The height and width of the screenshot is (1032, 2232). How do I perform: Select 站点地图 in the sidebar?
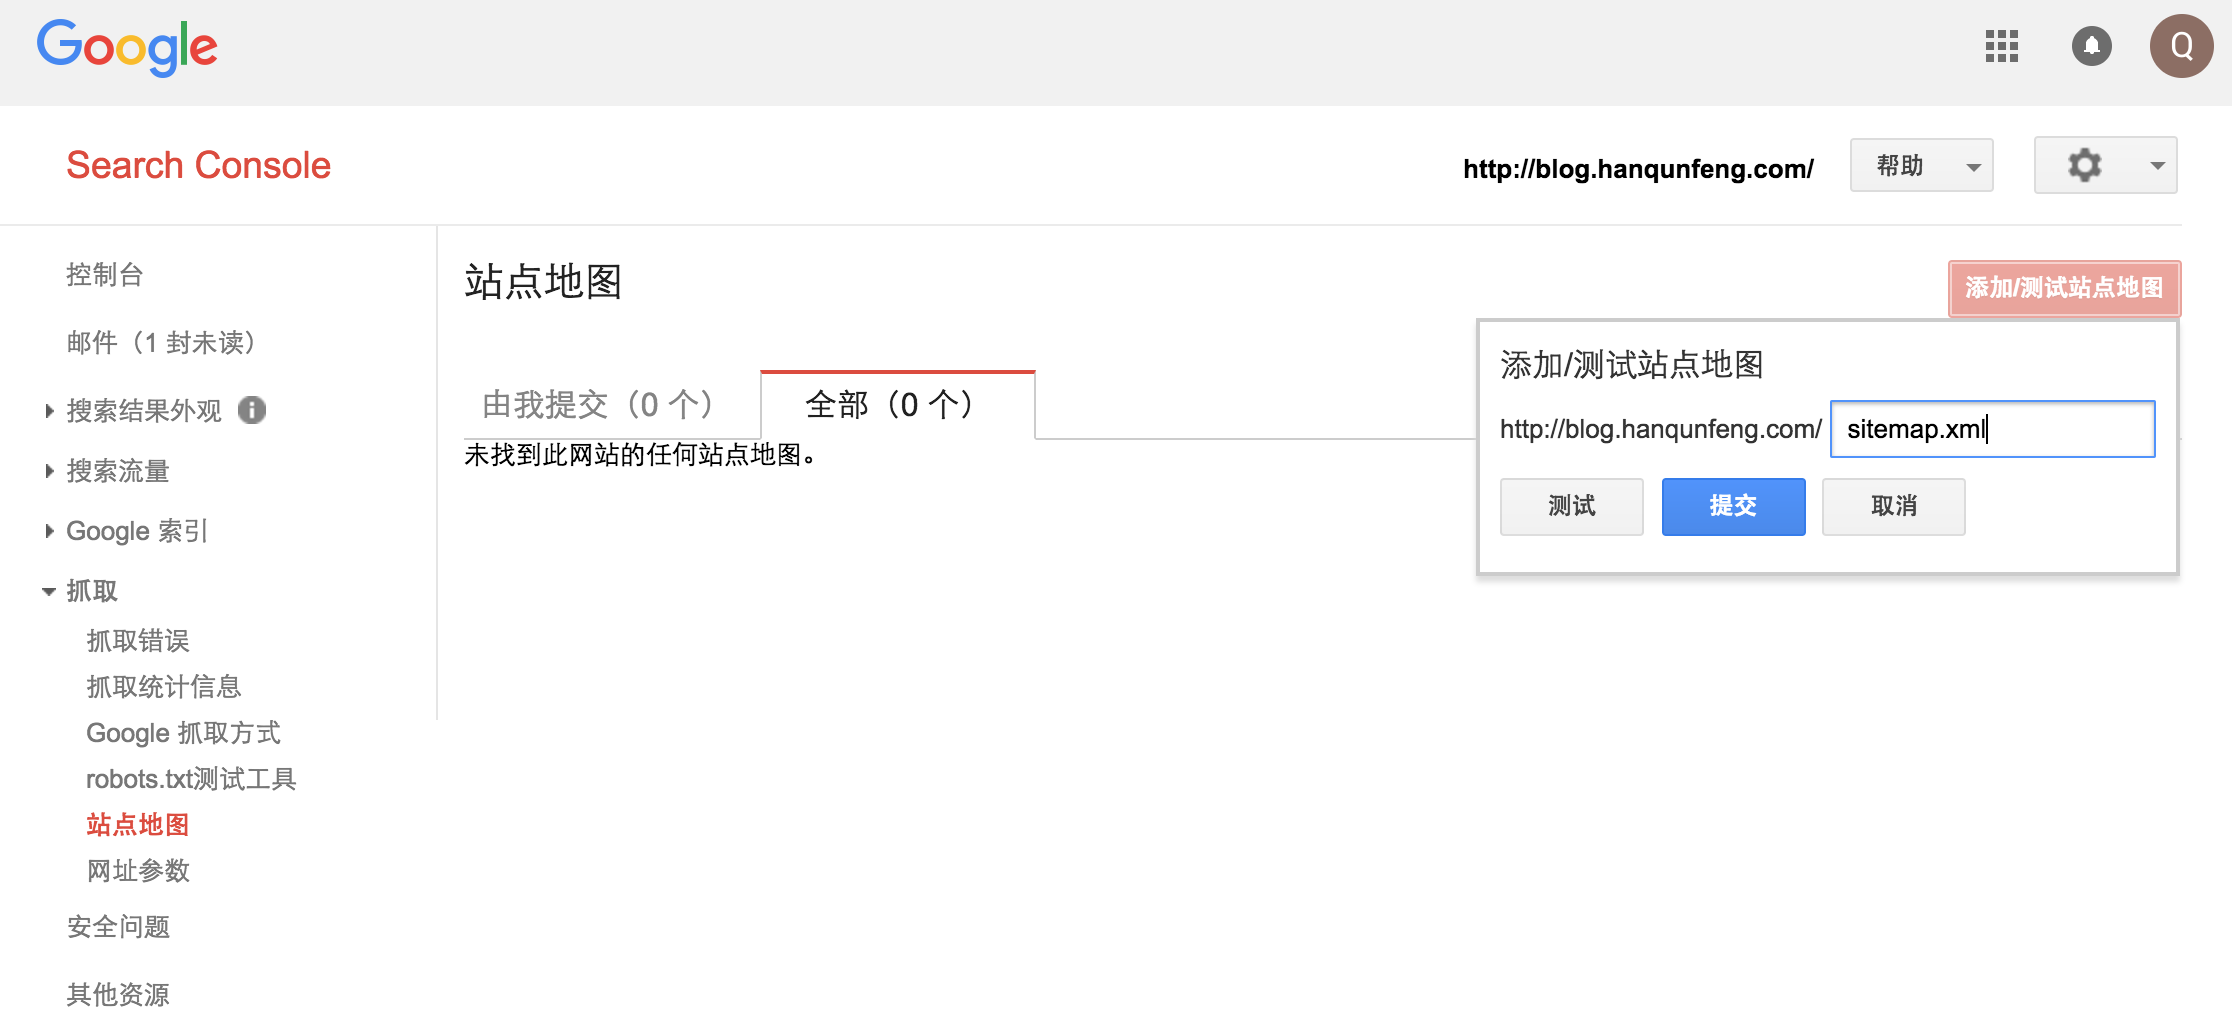click(138, 825)
